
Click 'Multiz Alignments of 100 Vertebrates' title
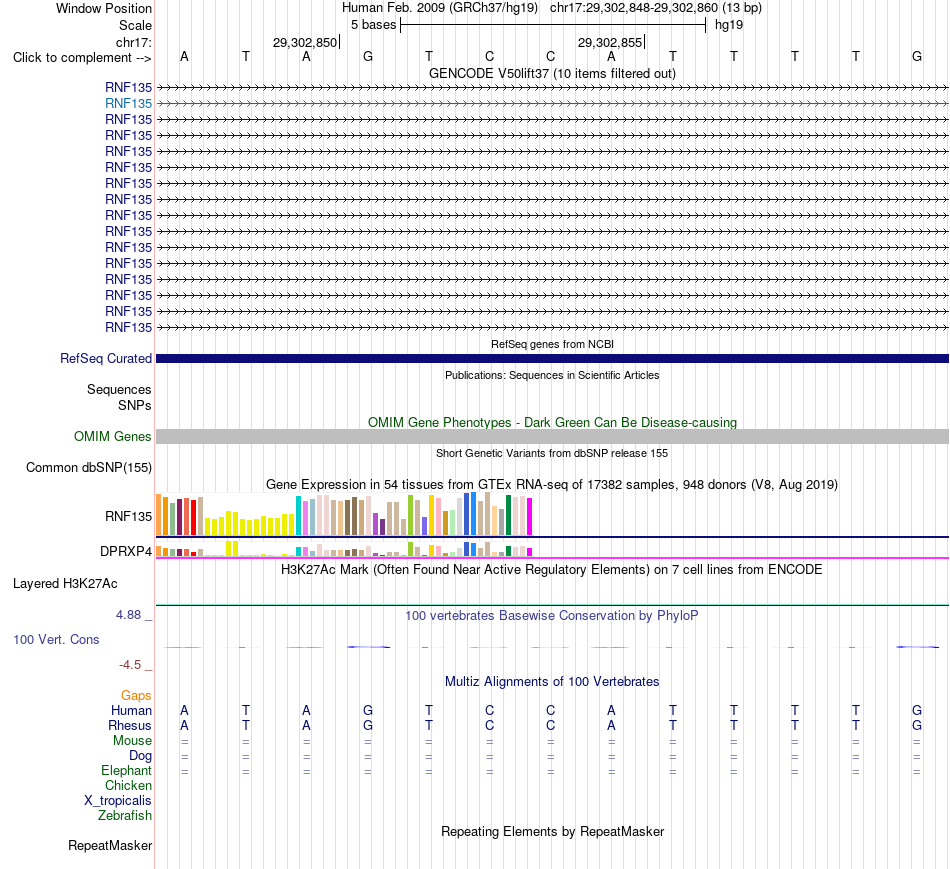[552, 682]
